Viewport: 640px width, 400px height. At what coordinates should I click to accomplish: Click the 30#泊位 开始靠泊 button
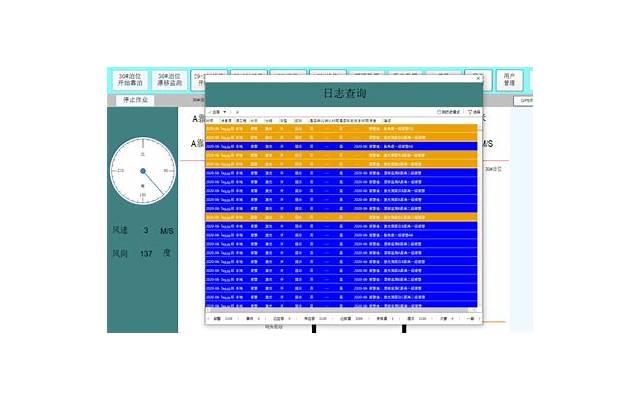(127, 80)
